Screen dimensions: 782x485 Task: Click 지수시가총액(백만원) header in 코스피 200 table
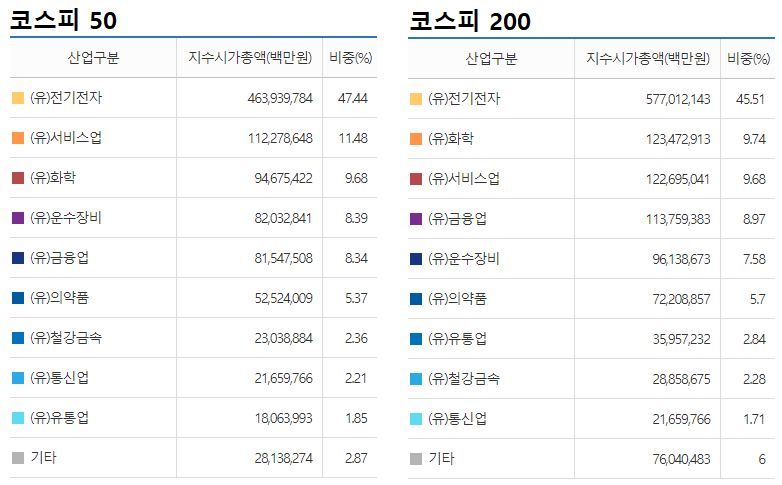pos(648,59)
